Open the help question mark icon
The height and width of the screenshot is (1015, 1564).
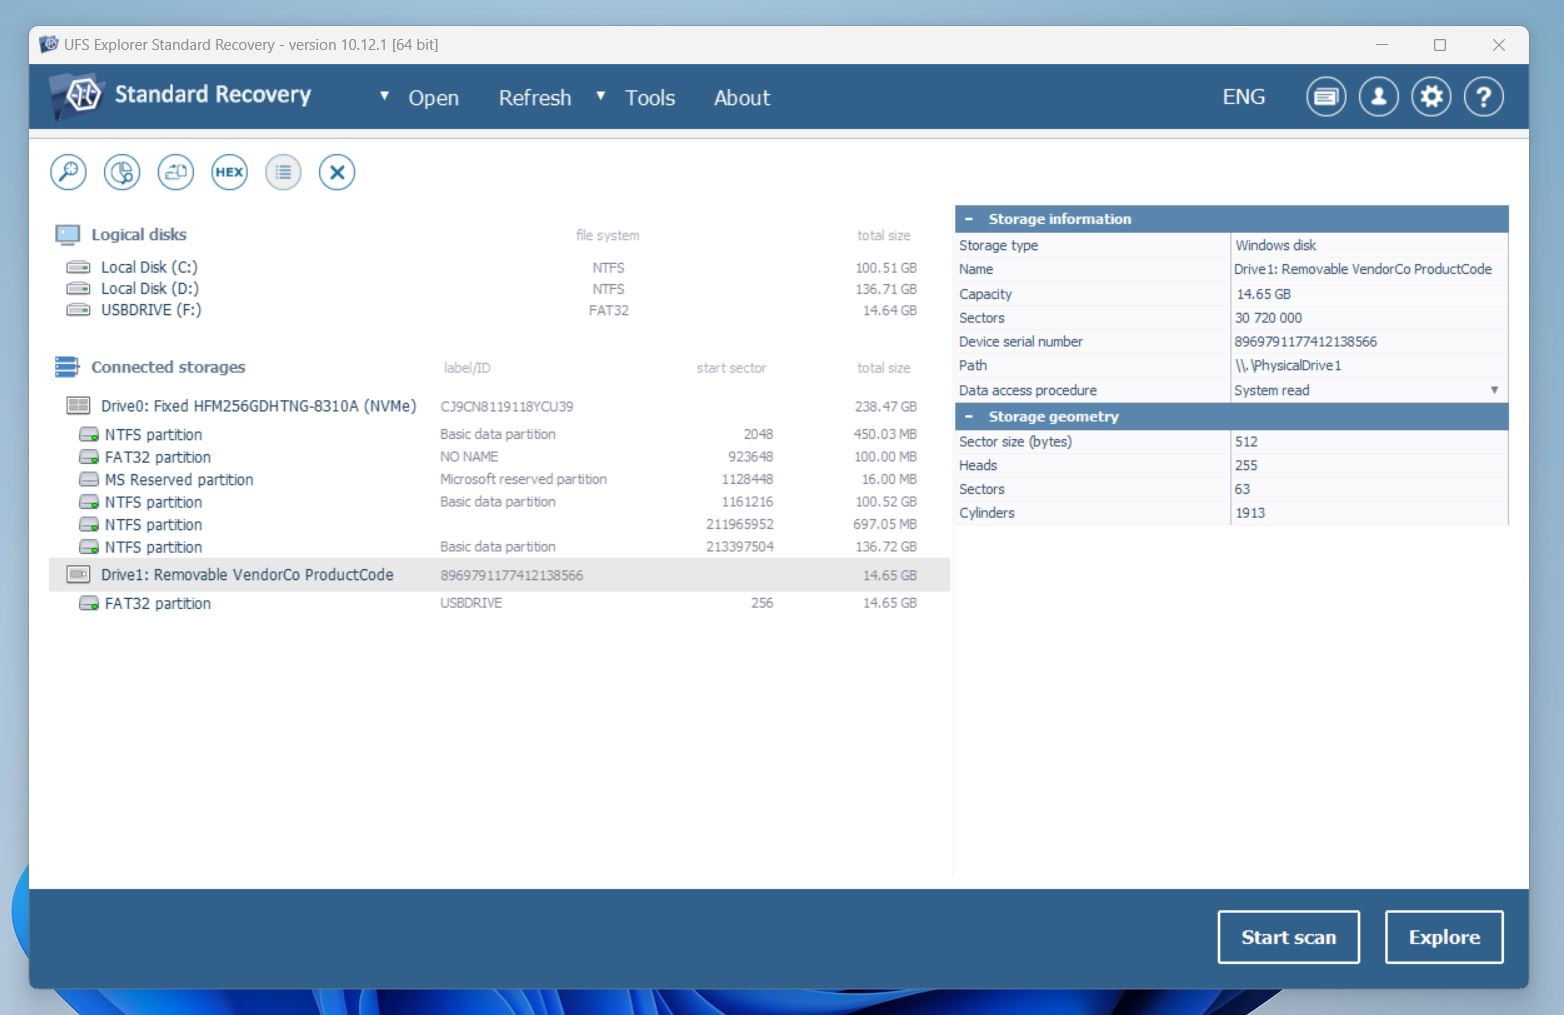1484,97
